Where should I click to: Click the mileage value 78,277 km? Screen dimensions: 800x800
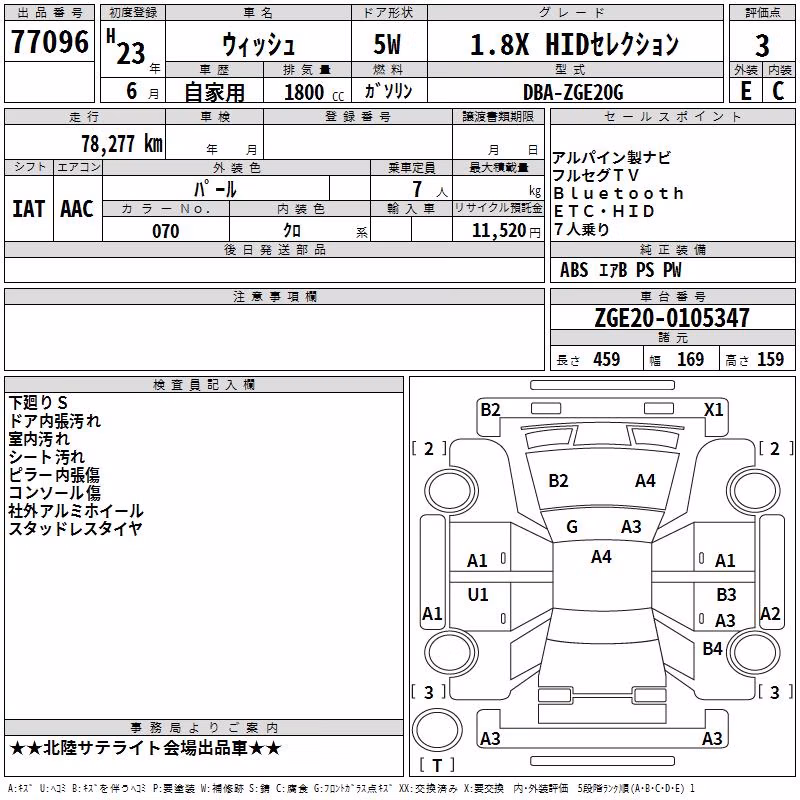122,144
